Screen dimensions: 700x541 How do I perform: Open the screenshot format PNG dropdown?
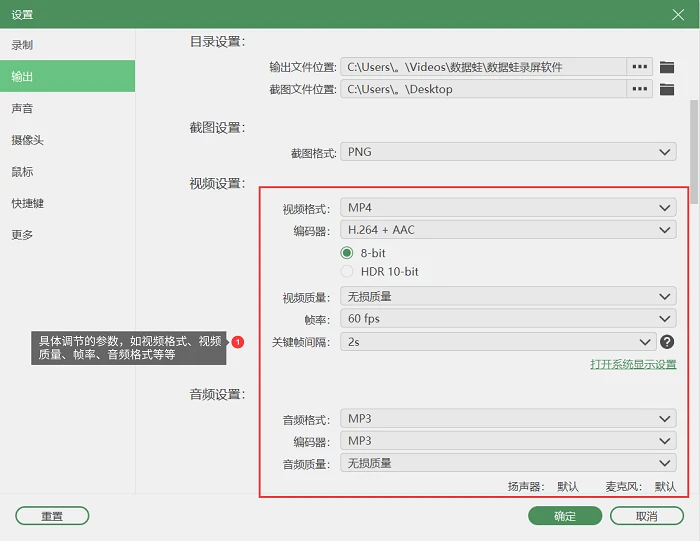[508, 152]
